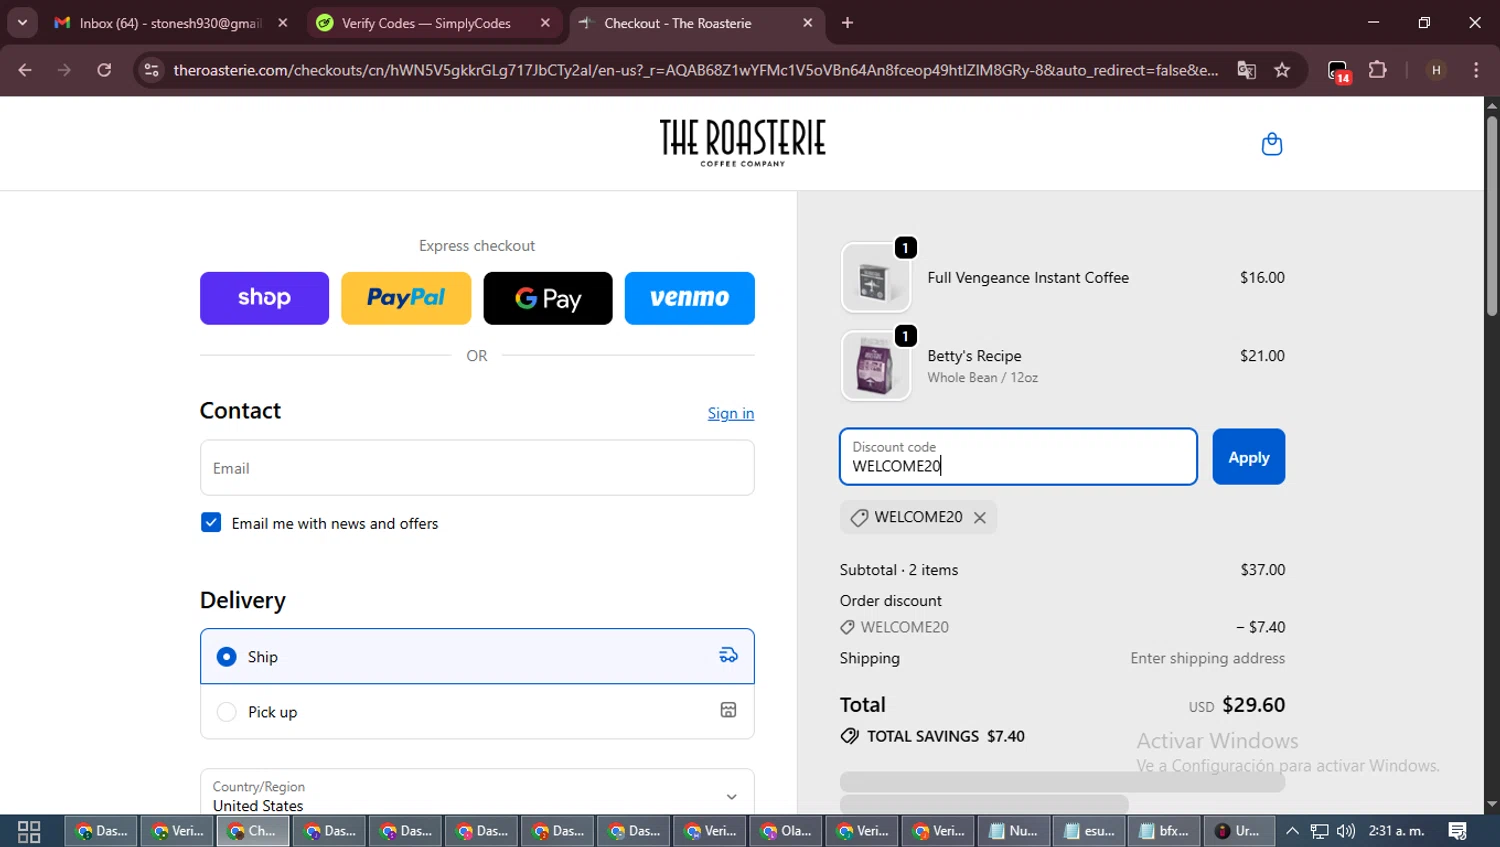Expand the Country/Region dropdown
This screenshot has height=847, width=1500.
pos(477,795)
